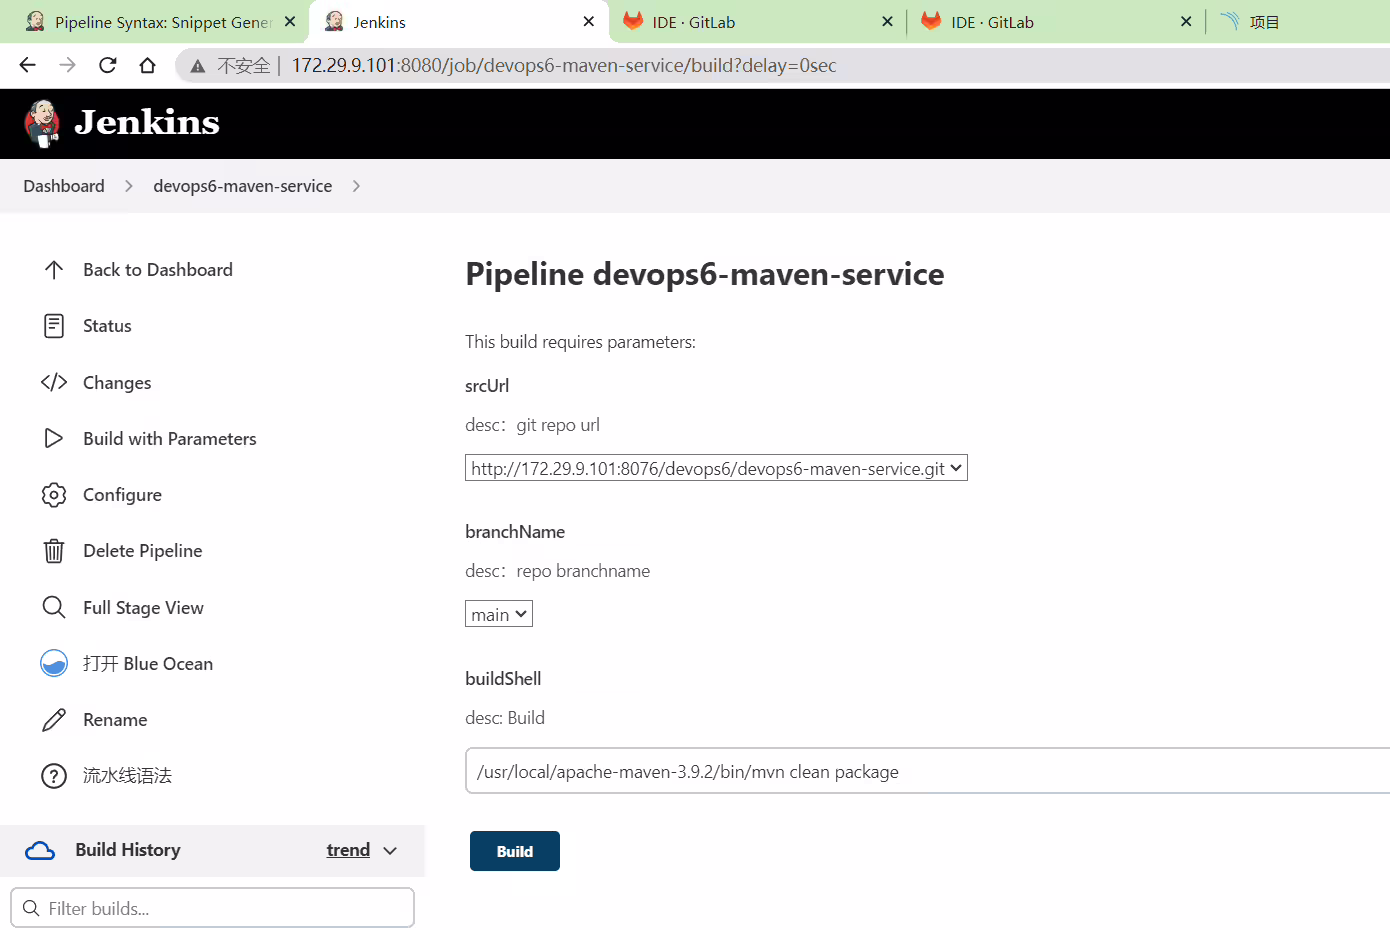The height and width of the screenshot is (930, 1390).
Task: Go to Dashboard via breadcrumb
Action: pyautogui.click(x=64, y=186)
